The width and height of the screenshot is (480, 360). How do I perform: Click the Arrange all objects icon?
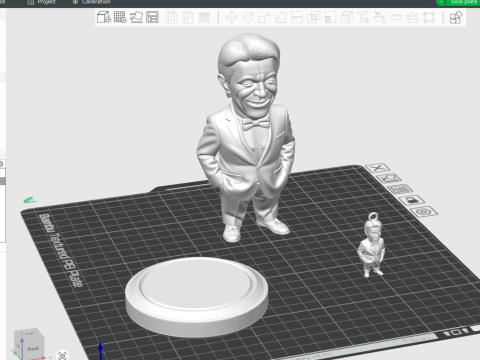(152, 17)
